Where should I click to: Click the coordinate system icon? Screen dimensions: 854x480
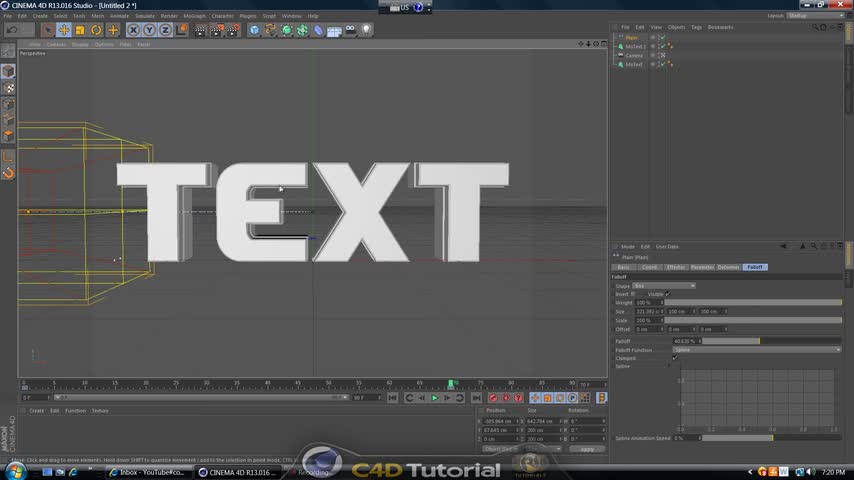tap(182, 29)
